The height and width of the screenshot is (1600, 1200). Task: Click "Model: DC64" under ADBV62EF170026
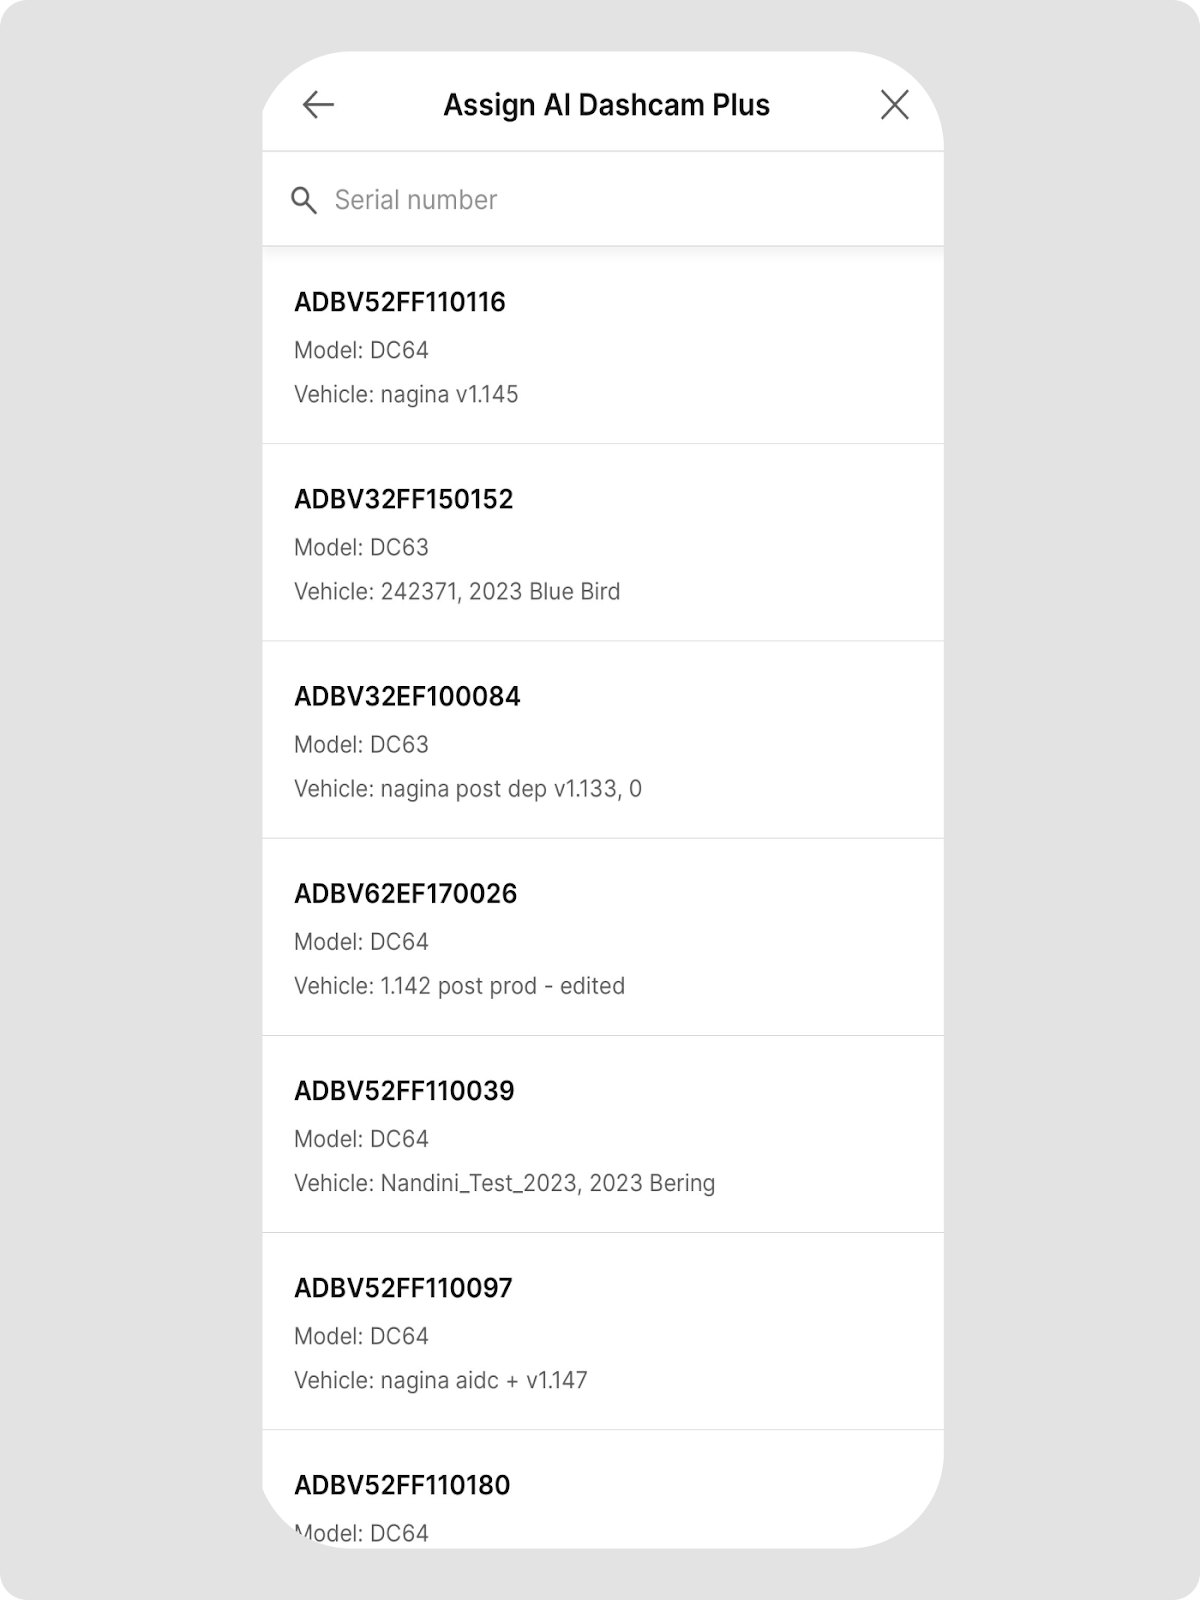361,942
